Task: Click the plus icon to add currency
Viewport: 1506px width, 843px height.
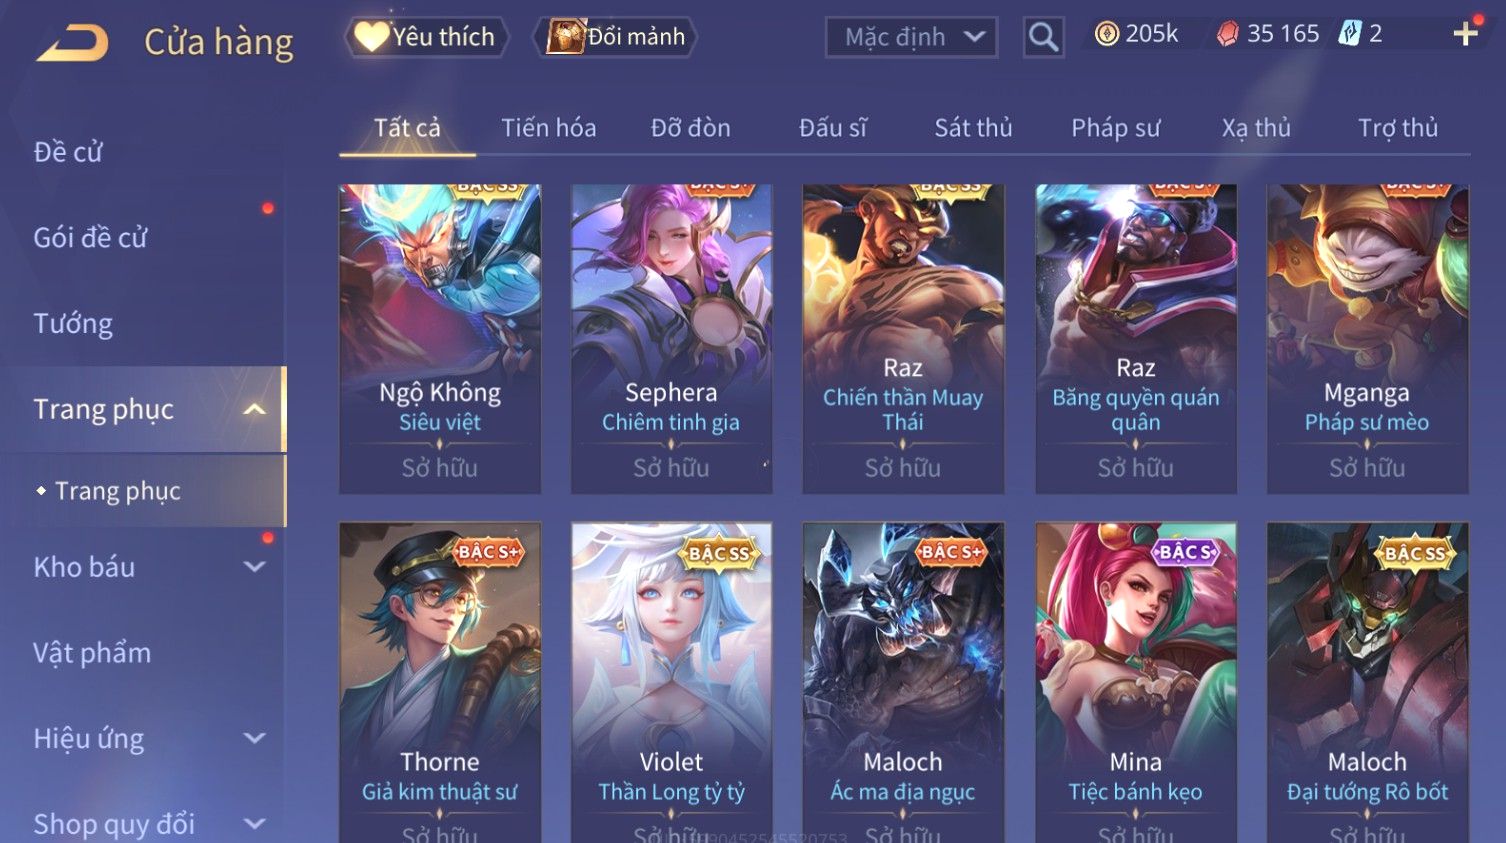Action: coord(1466,34)
